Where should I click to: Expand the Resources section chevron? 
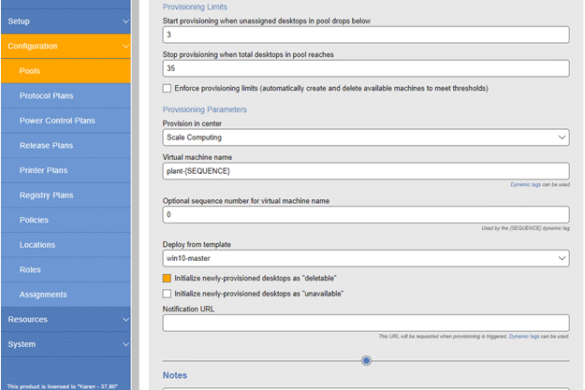pyautogui.click(x=126, y=319)
